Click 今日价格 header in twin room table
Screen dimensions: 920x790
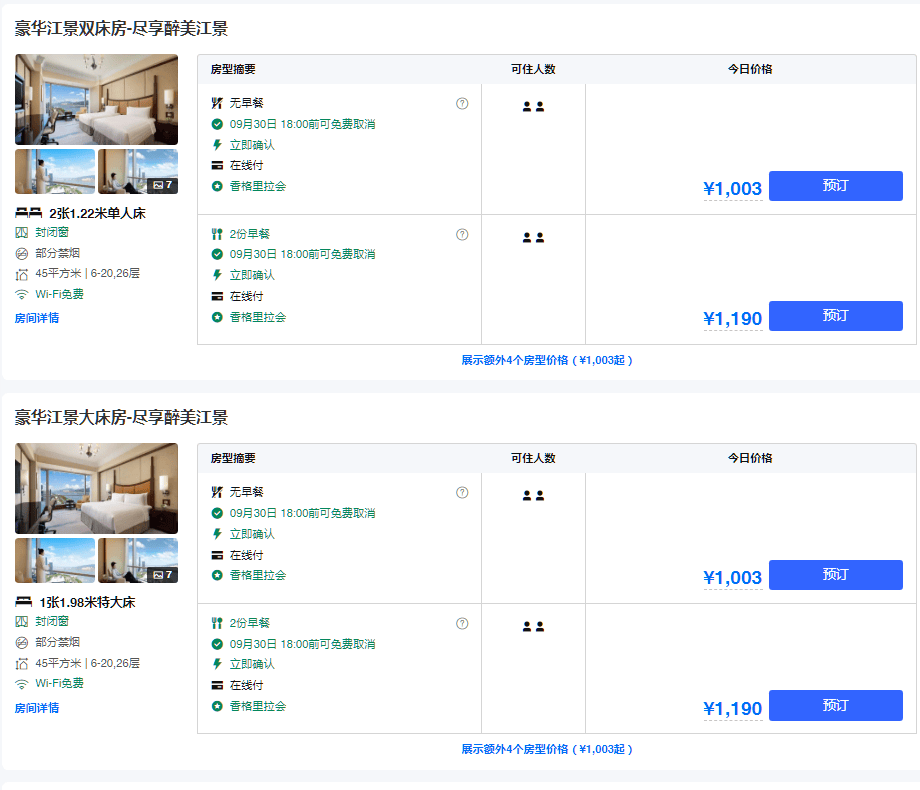tap(750, 69)
